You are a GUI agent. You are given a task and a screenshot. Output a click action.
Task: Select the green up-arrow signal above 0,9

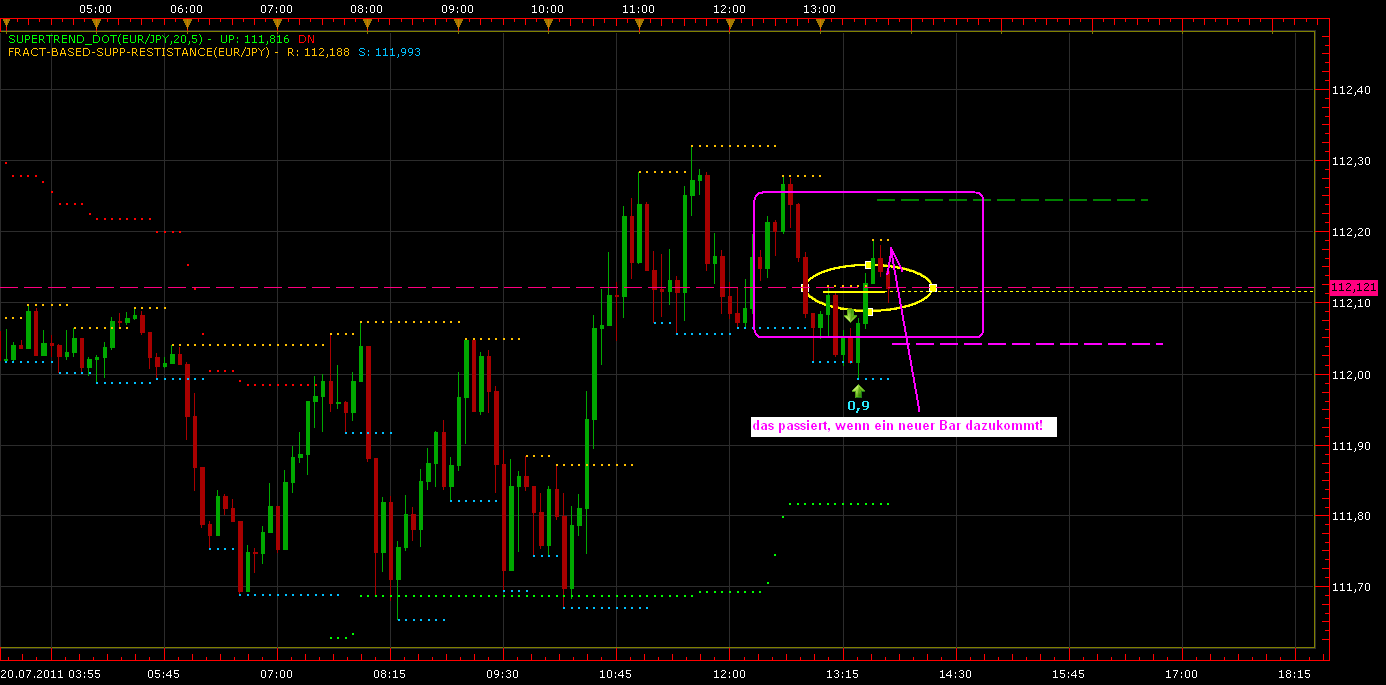(858, 390)
